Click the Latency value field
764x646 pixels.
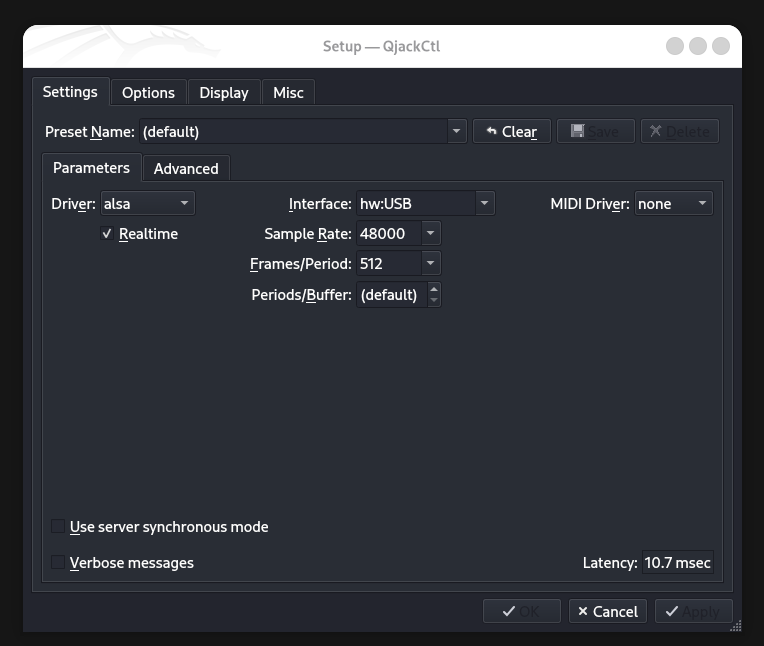pyautogui.click(x=677, y=562)
